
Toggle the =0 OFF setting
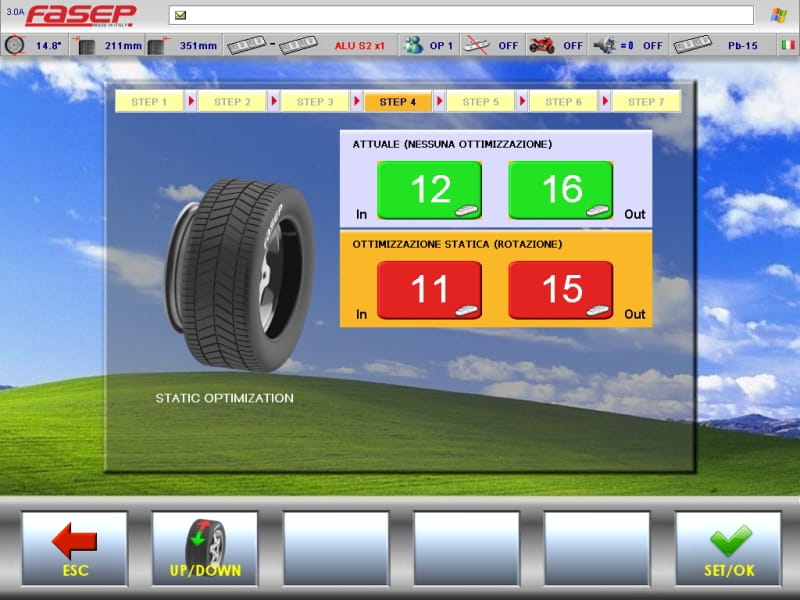(x=627, y=45)
